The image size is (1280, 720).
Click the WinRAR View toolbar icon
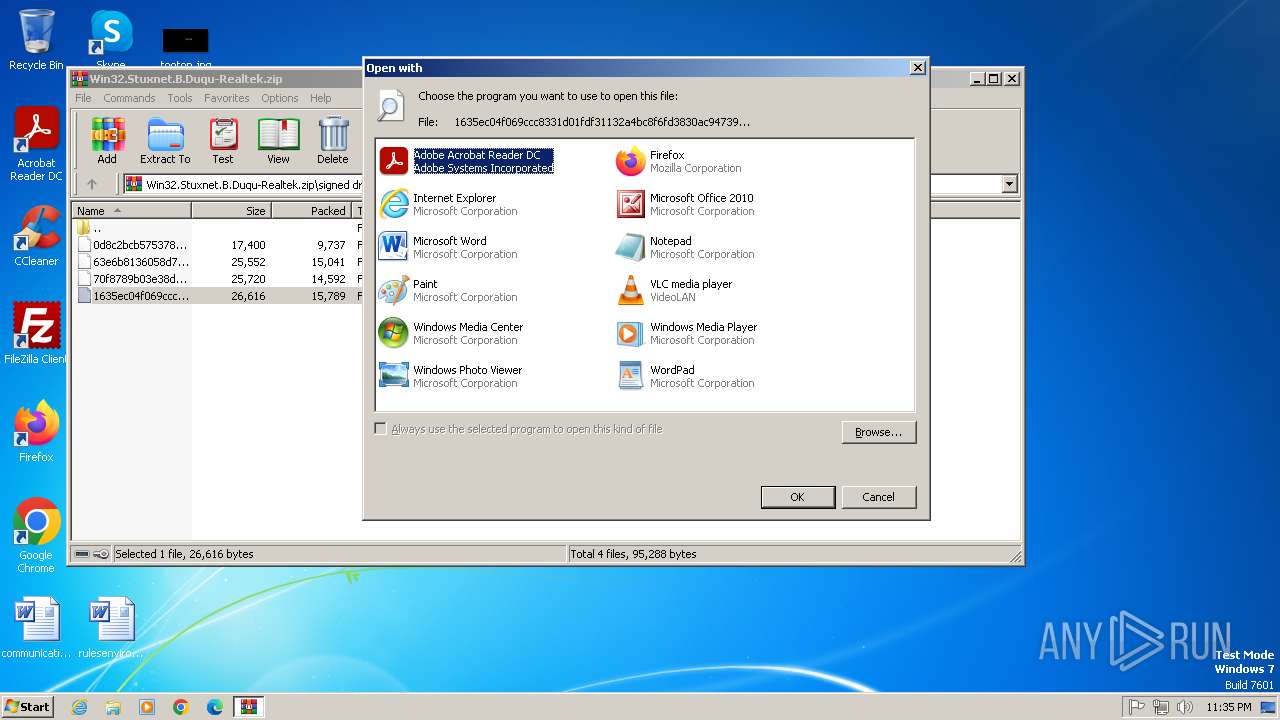[278, 141]
